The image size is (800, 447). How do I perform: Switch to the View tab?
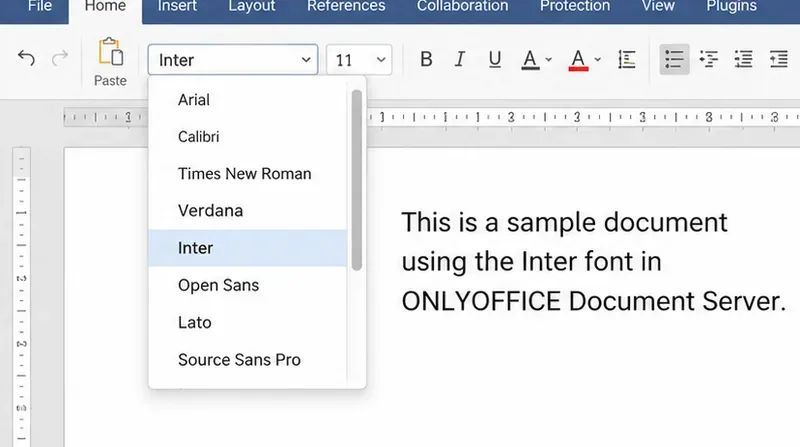point(658,8)
